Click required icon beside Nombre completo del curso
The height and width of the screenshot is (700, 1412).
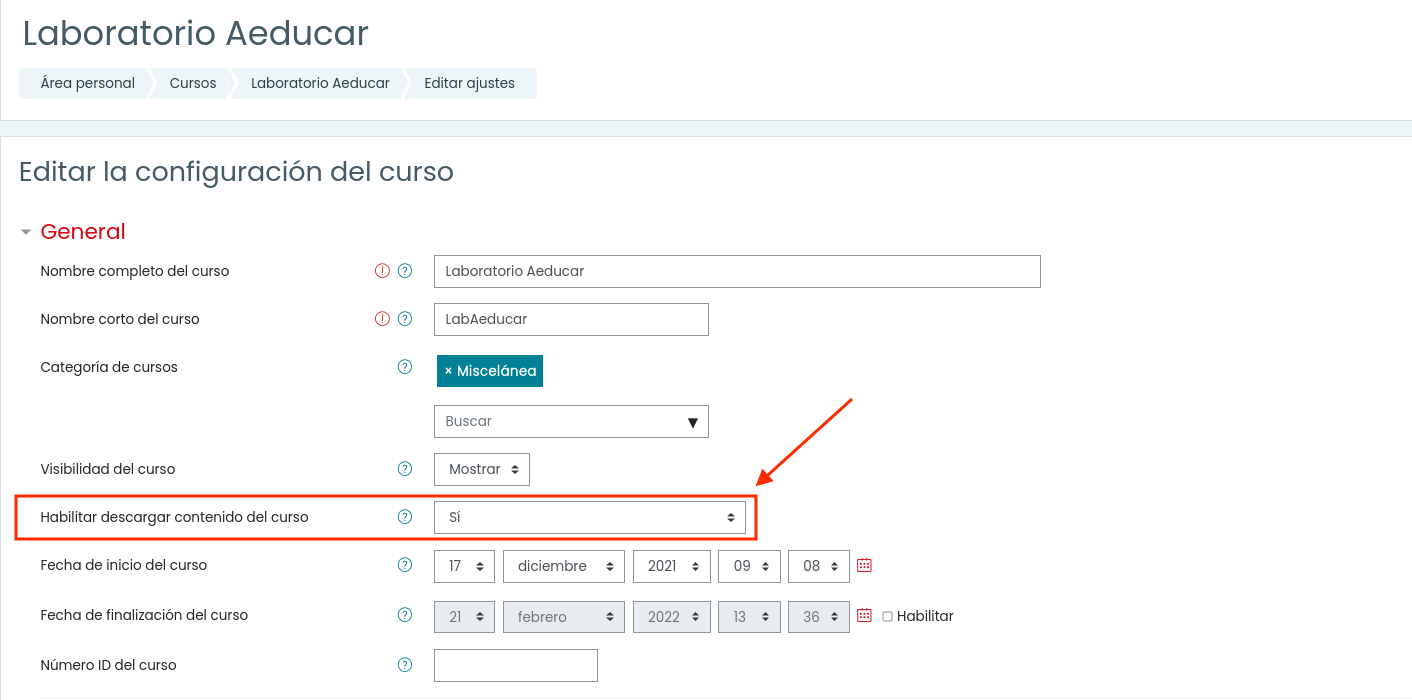click(382, 271)
